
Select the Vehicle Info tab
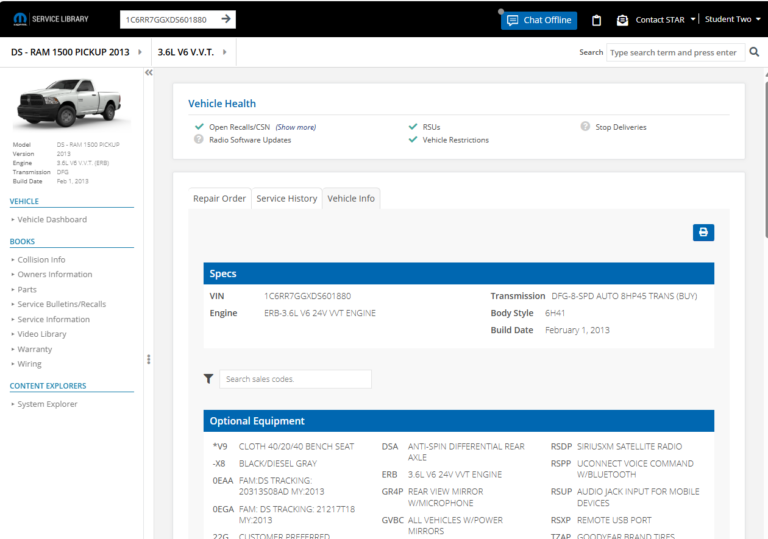click(x=351, y=198)
